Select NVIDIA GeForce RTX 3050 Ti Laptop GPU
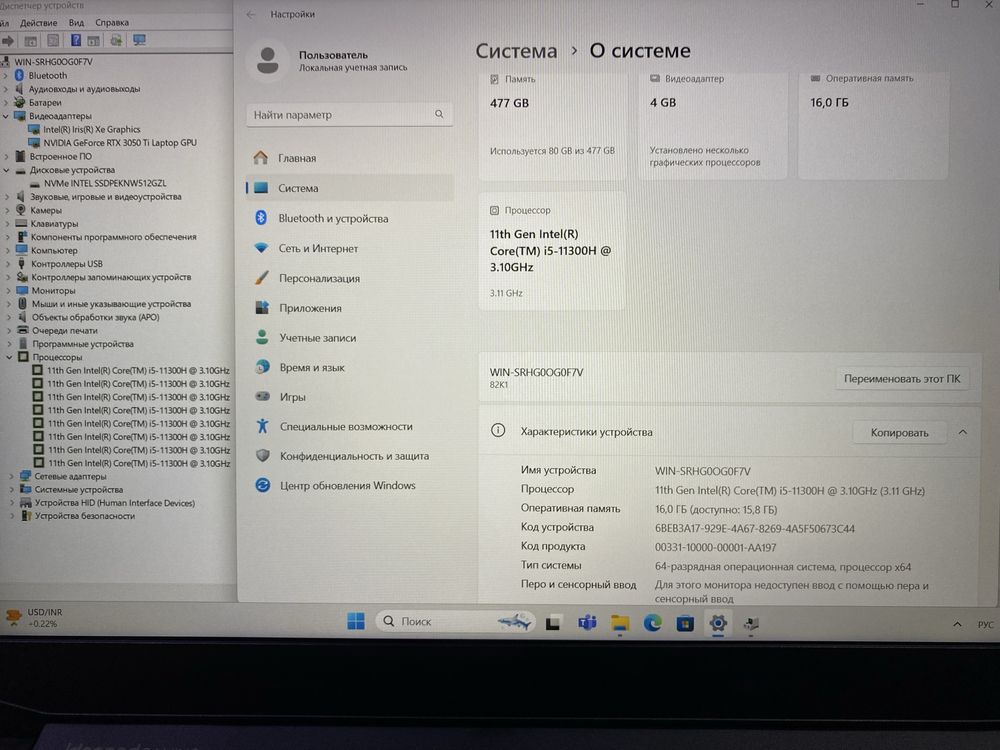The width and height of the screenshot is (1000, 750). coord(119,143)
